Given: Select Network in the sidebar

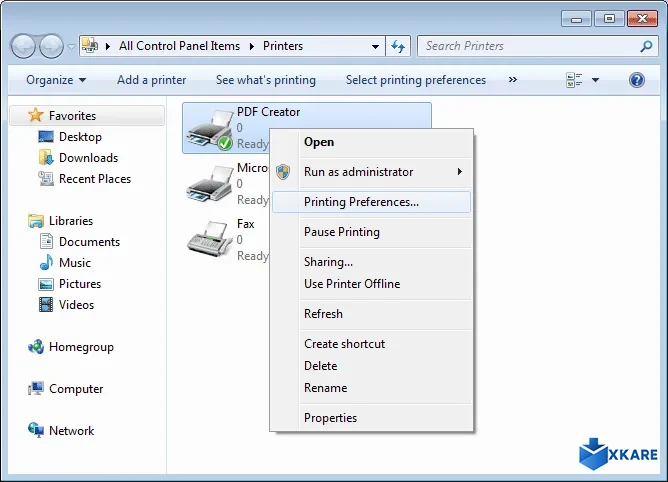Looking at the screenshot, I should point(71,430).
